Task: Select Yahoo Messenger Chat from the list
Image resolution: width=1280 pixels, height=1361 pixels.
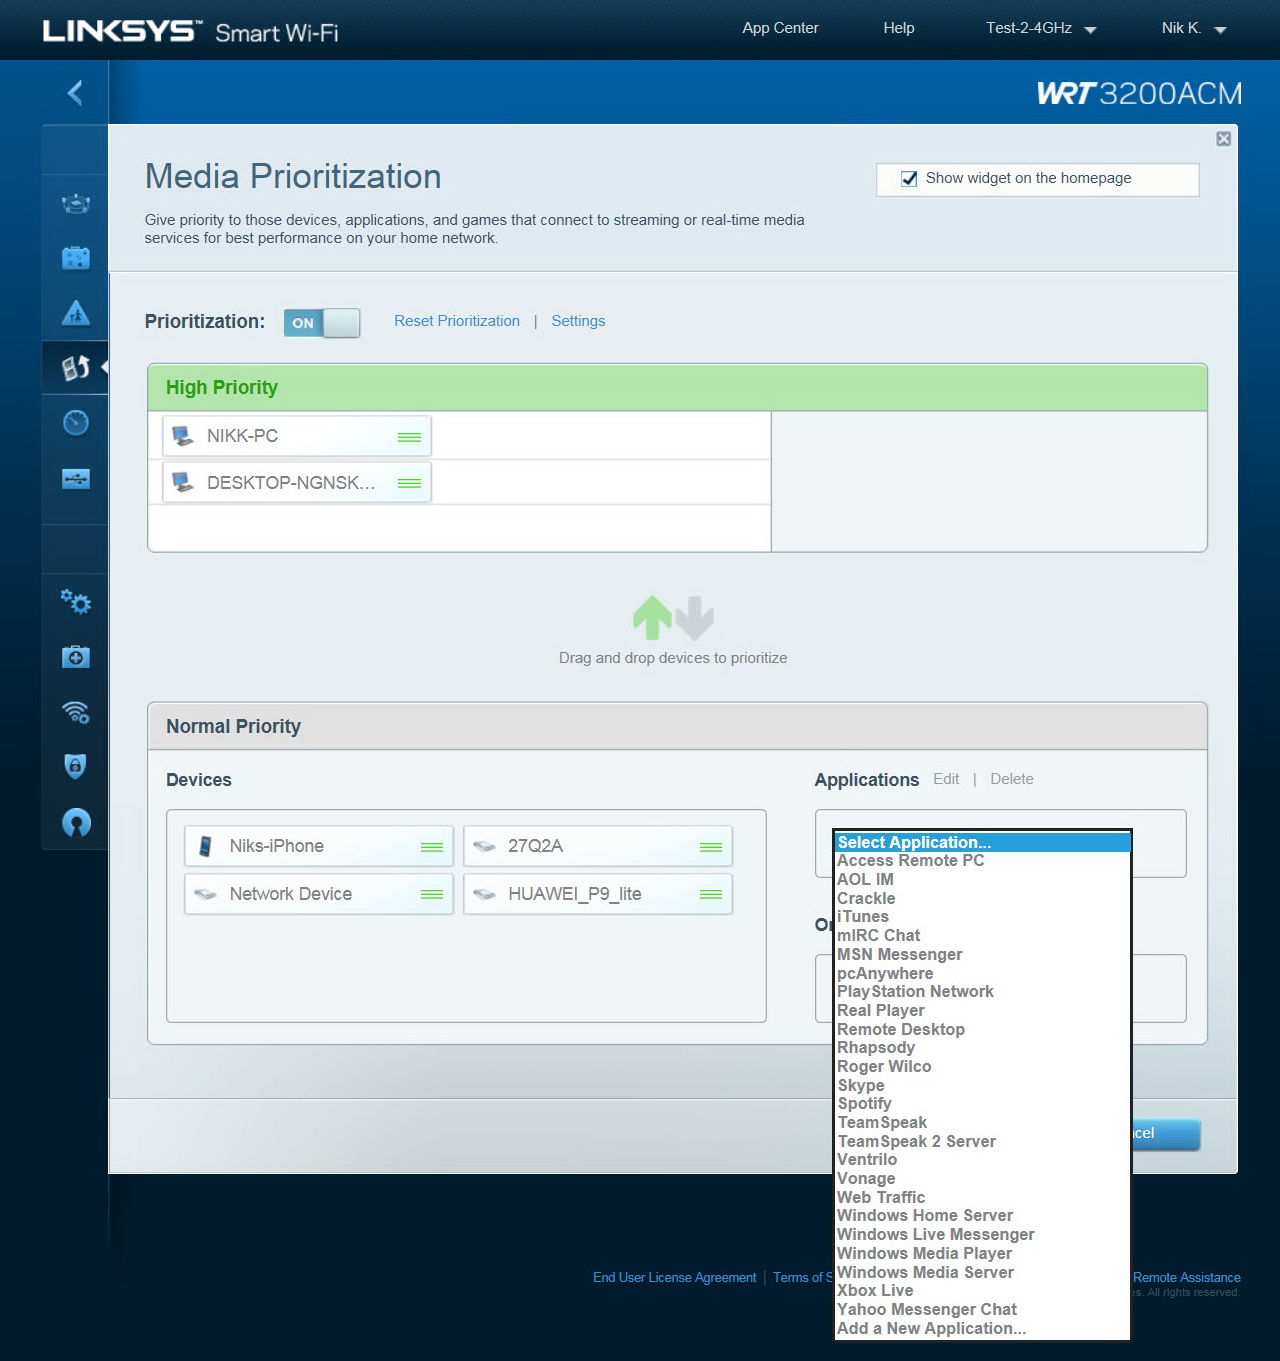Action: point(983,1309)
